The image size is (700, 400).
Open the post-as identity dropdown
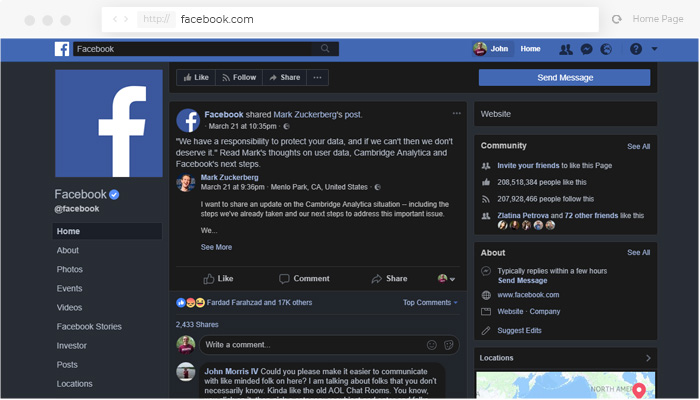coord(446,279)
